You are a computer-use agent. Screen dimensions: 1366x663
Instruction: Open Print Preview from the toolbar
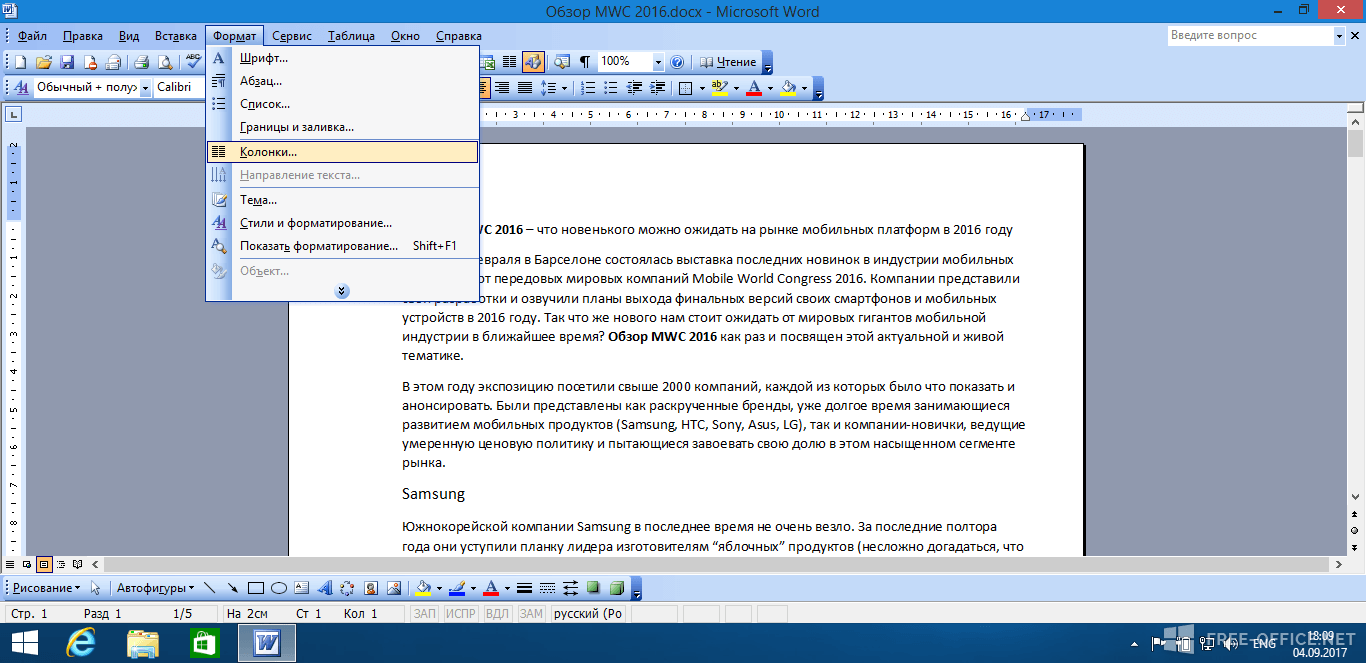click(x=164, y=62)
